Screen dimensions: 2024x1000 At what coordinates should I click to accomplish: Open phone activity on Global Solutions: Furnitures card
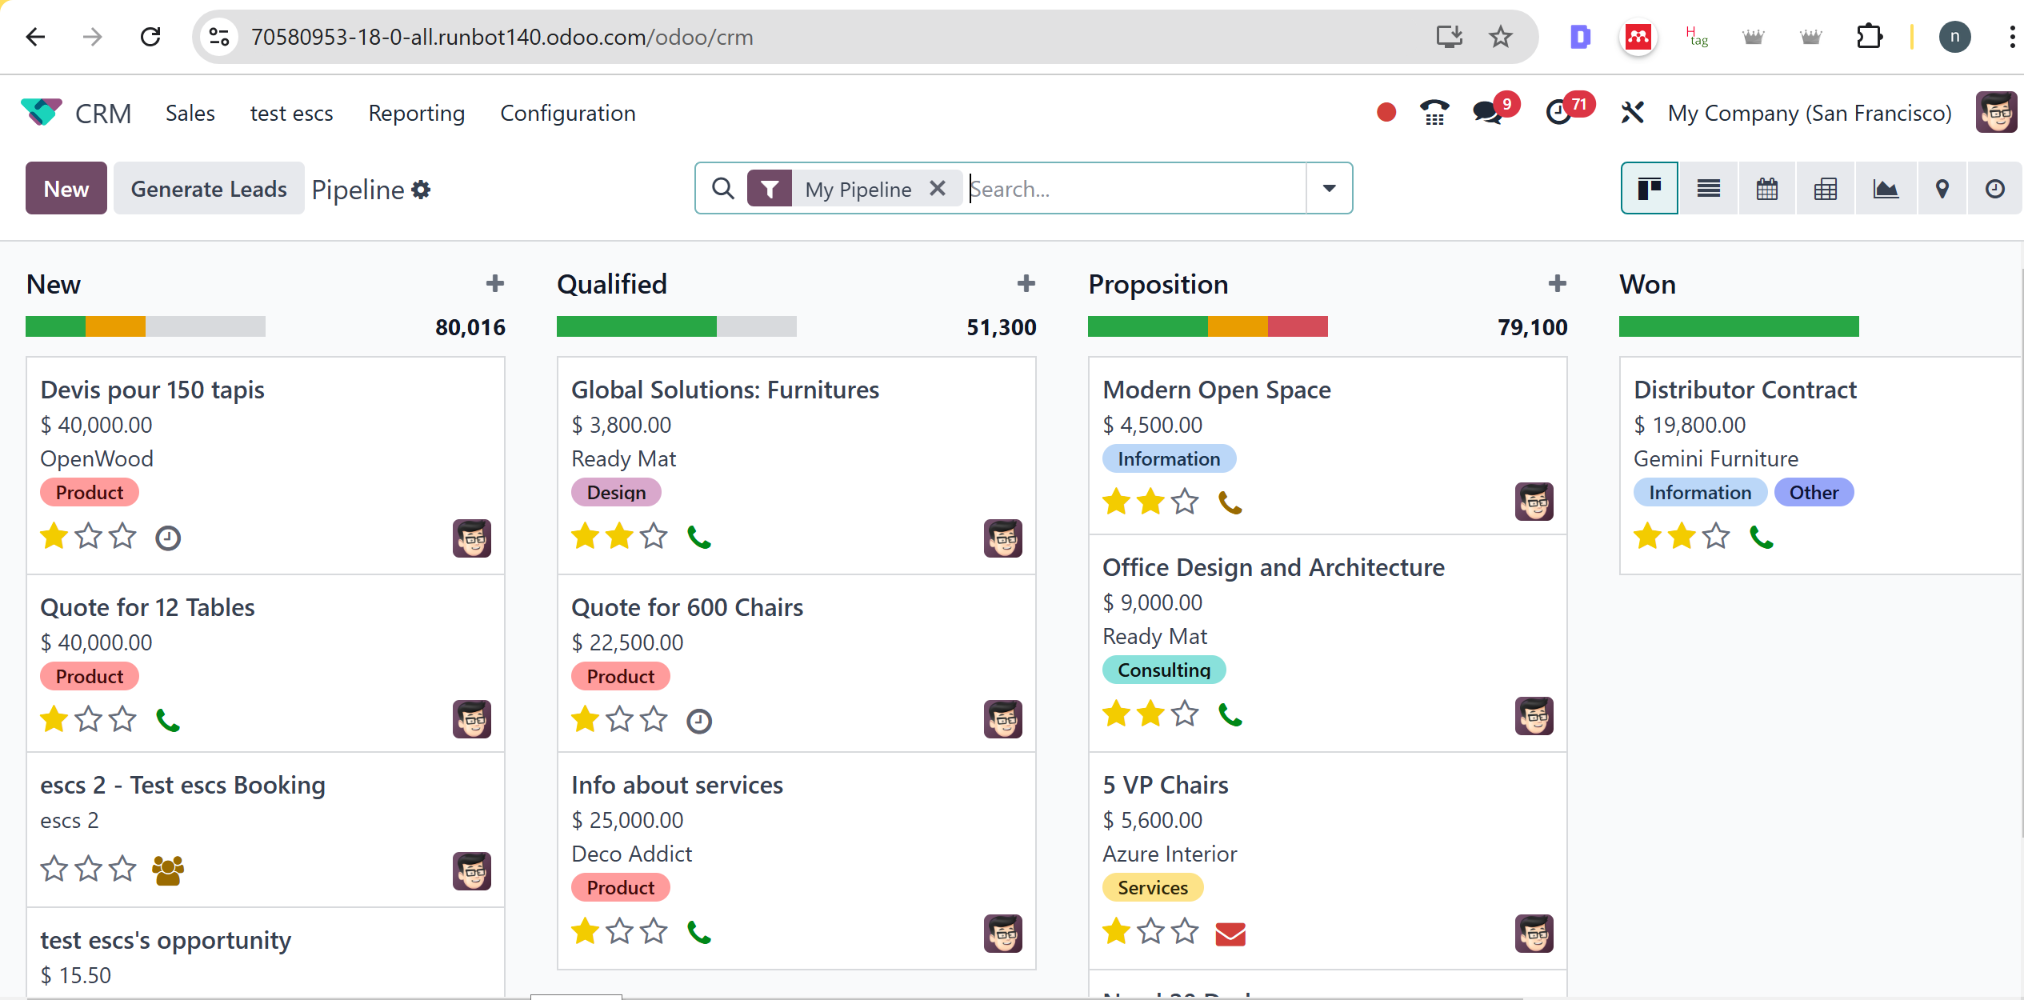point(699,538)
